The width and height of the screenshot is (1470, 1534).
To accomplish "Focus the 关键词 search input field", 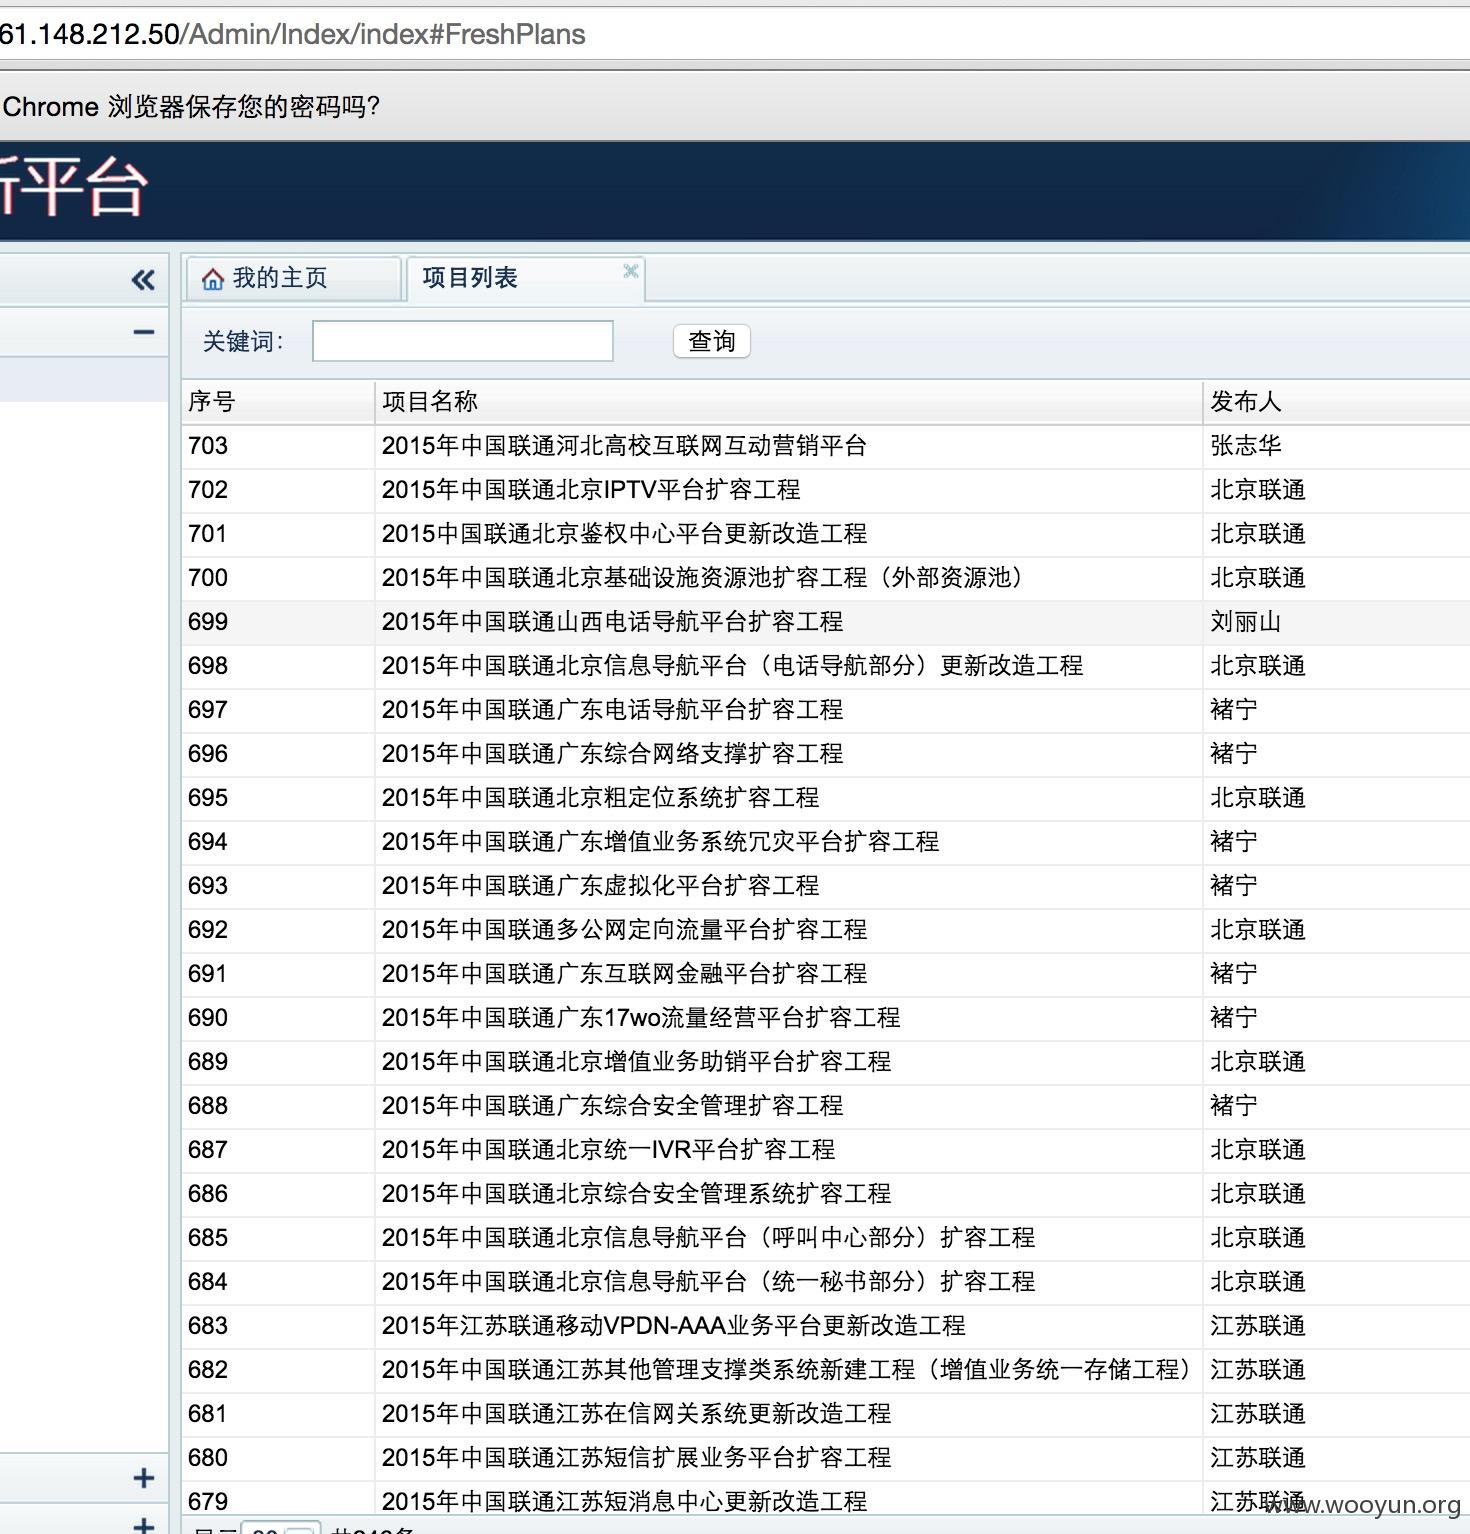I will click(463, 341).
